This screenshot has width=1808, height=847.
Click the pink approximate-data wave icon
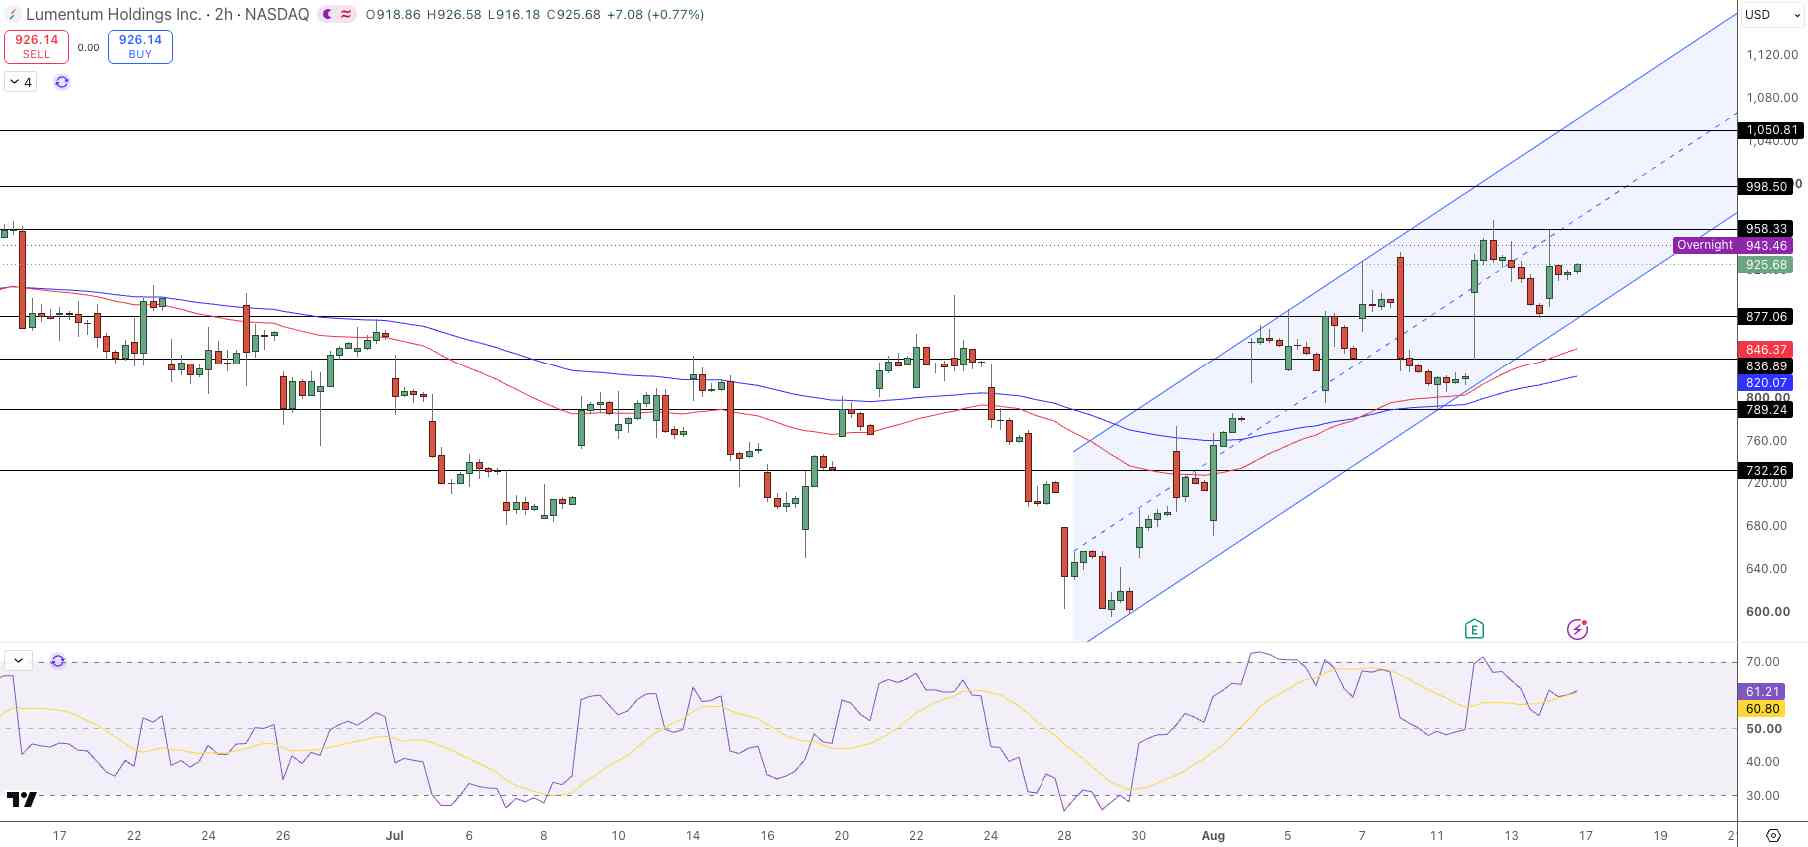tap(346, 15)
